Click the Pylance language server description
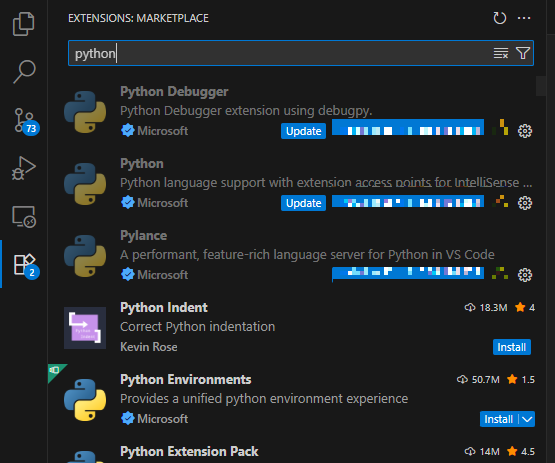Viewport: 555px width, 463px height. click(307, 255)
